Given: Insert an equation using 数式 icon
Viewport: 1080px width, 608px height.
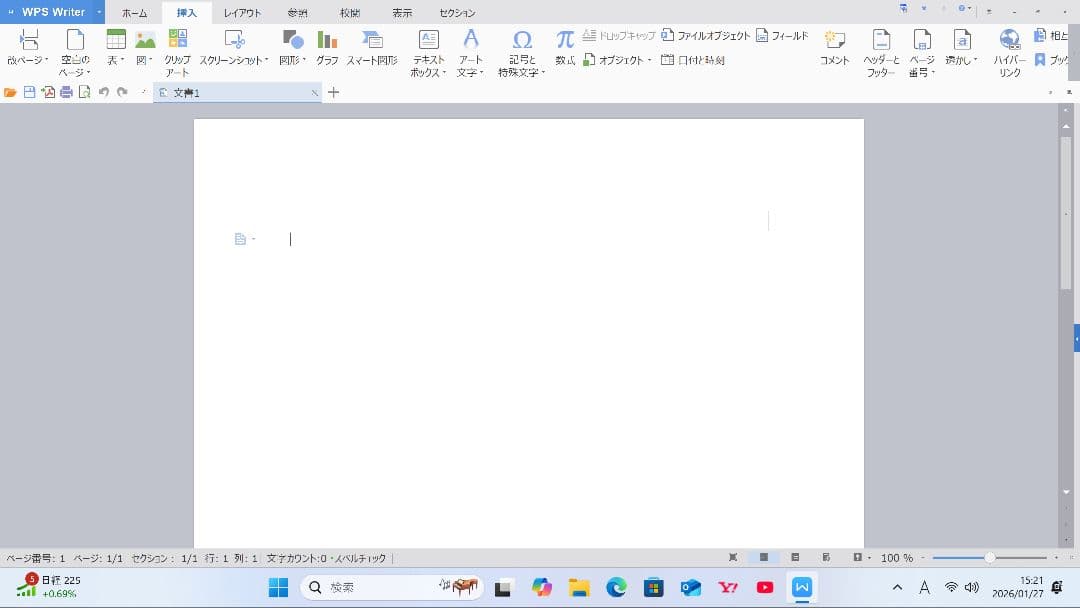Looking at the screenshot, I should point(565,47).
